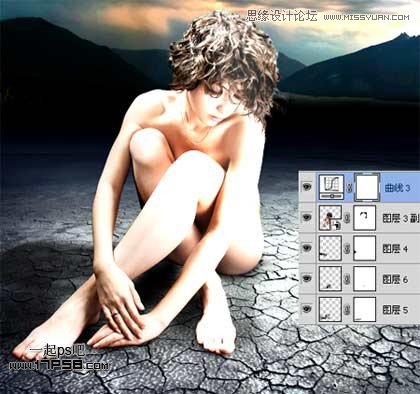The image size is (420, 394).
Task: Hide the 图层 4 layer
Action: click(x=307, y=248)
